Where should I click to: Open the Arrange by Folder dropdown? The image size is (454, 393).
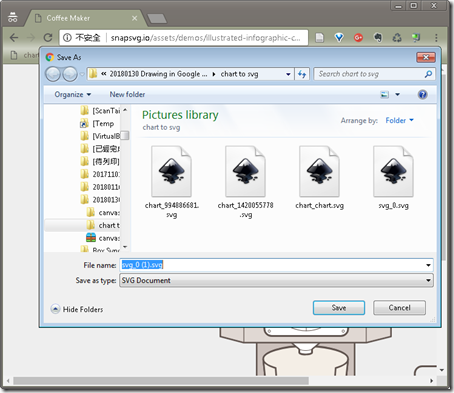click(x=399, y=120)
